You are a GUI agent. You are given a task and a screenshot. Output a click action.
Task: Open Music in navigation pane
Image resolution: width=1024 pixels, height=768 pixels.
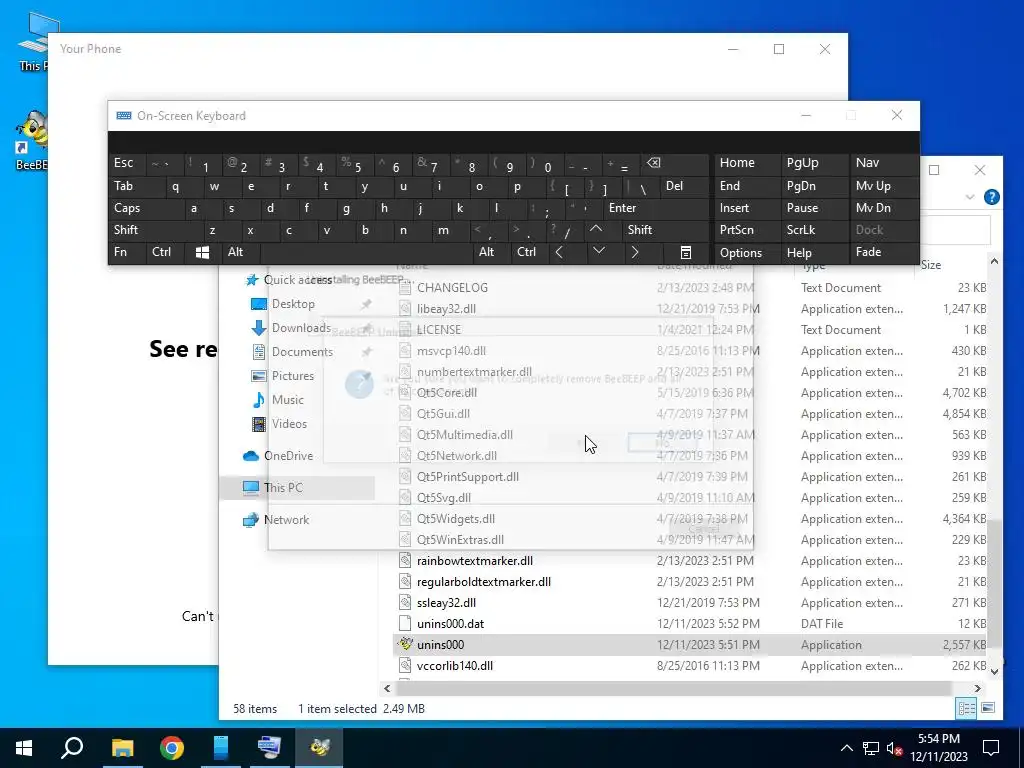tap(287, 400)
